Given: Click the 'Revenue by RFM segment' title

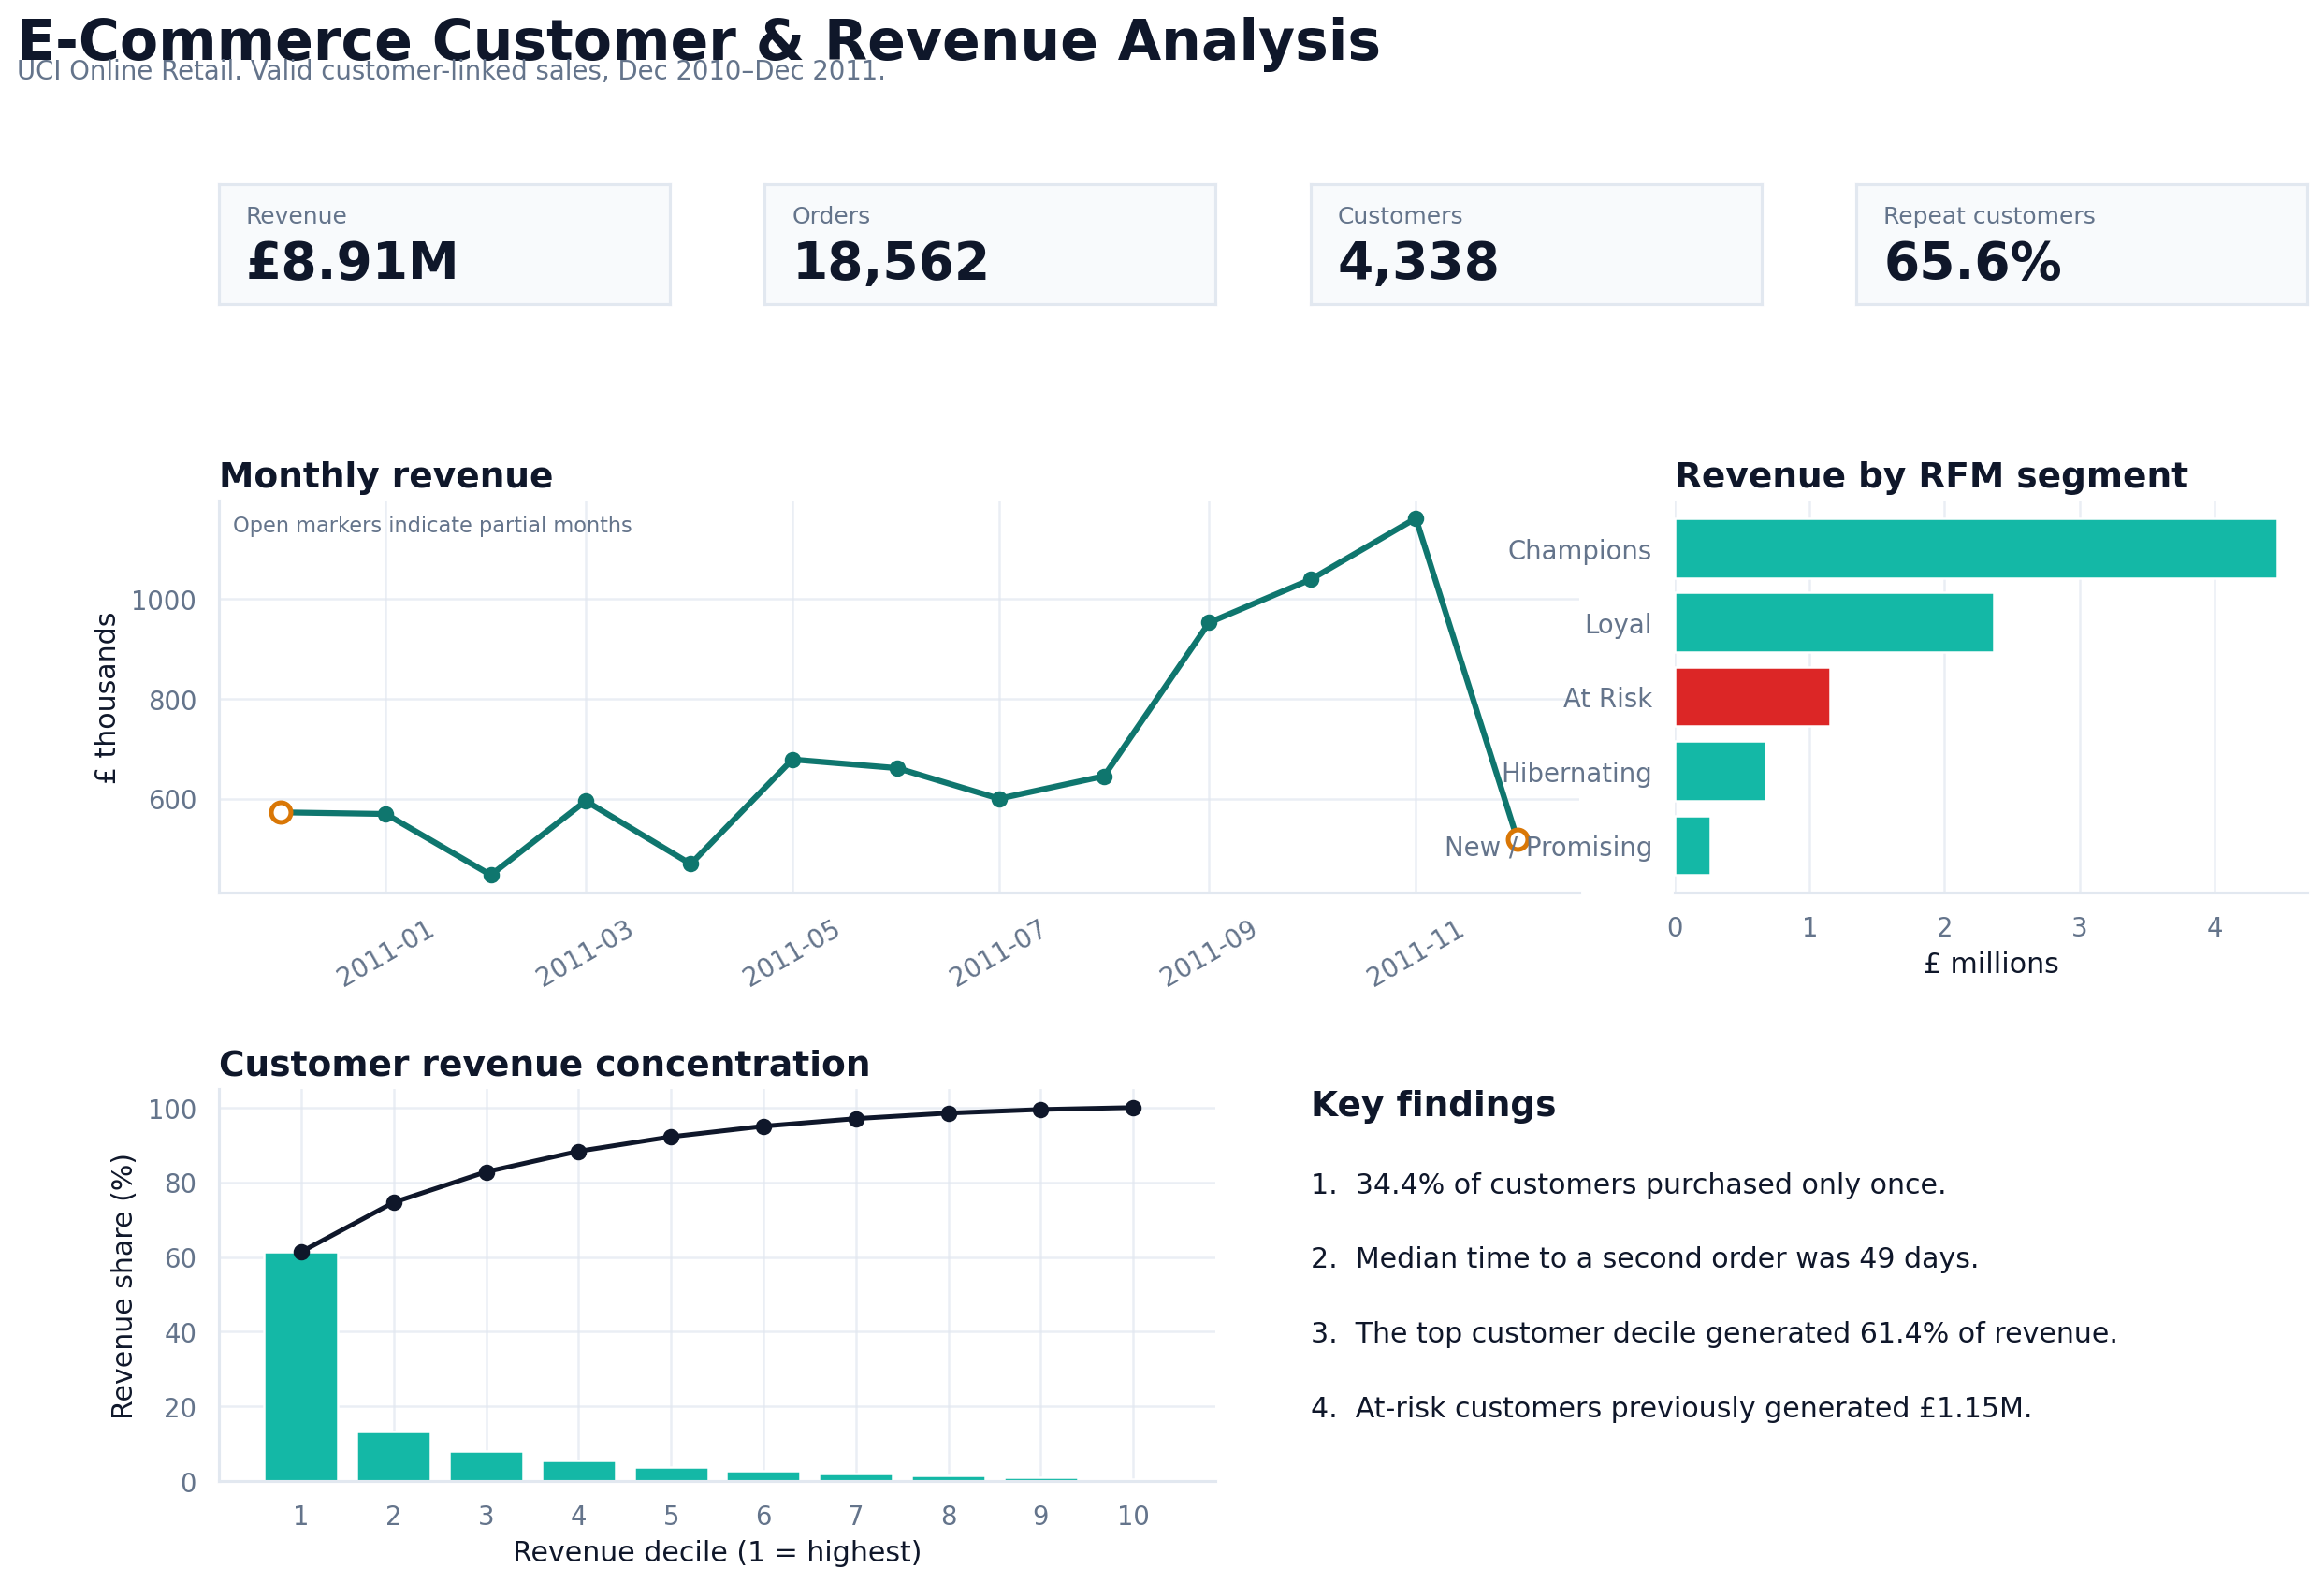Looking at the screenshot, I should point(1931,476).
